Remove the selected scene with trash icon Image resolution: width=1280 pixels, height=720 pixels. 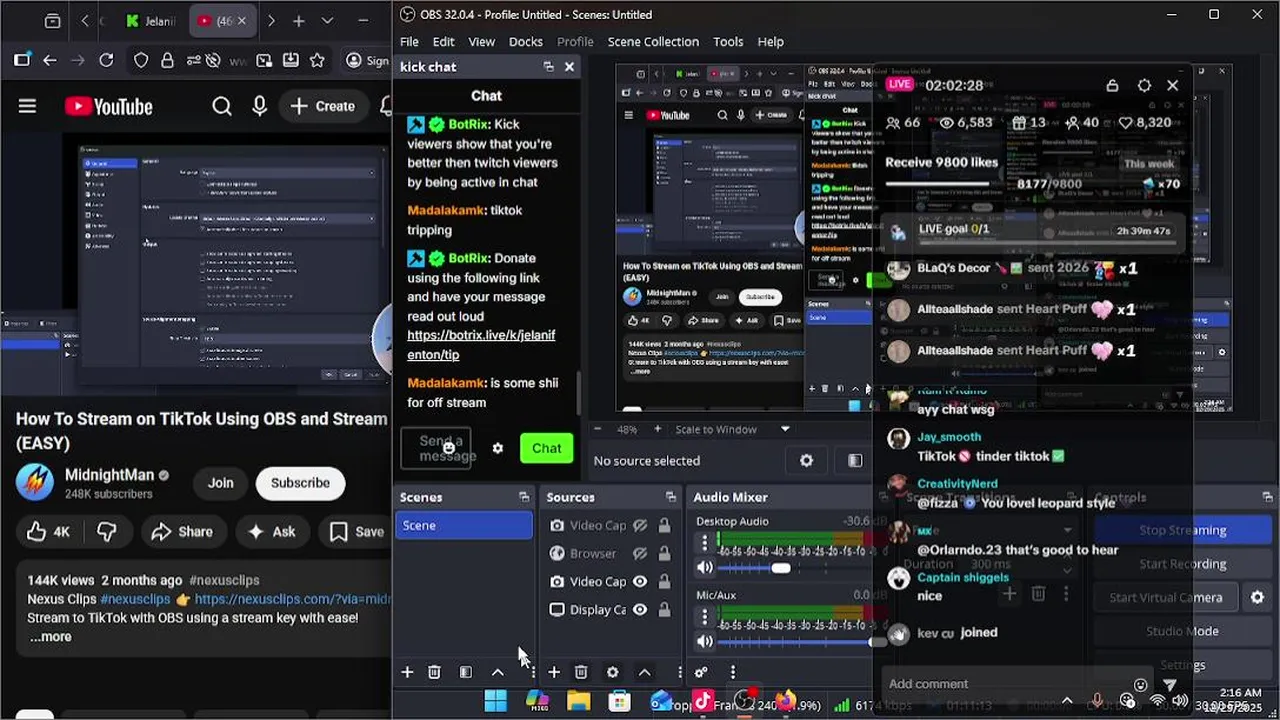[x=434, y=672]
